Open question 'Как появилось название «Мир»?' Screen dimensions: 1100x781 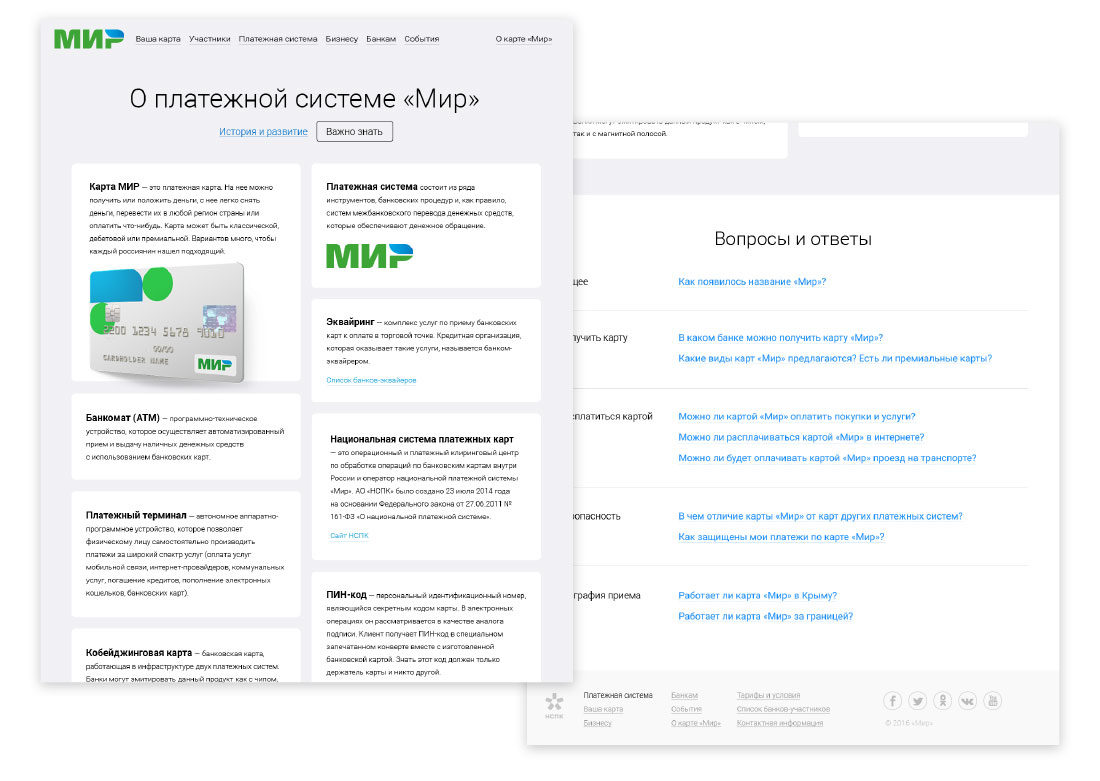tap(752, 282)
